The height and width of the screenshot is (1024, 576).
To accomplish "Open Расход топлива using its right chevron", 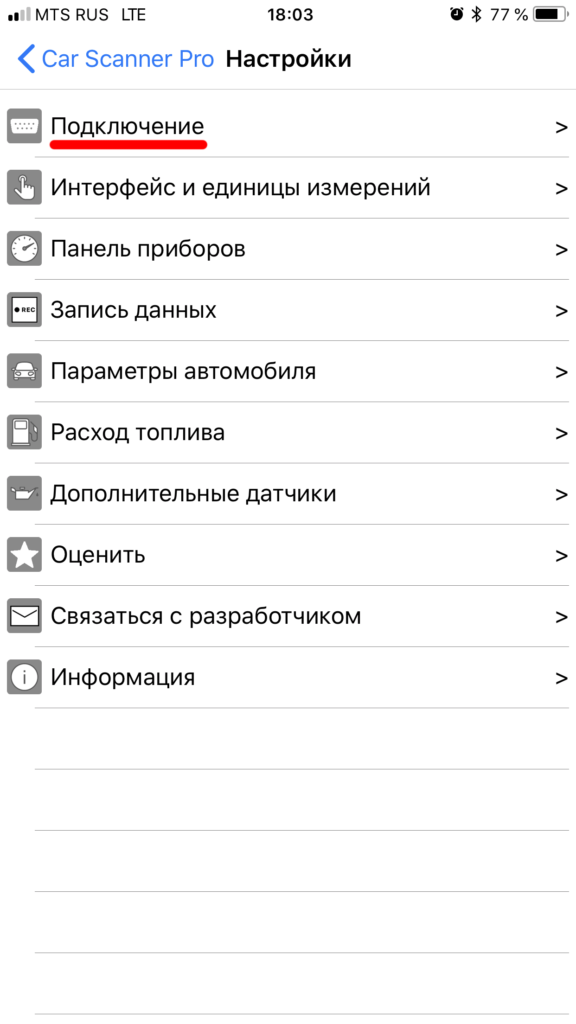I will [560, 432].
